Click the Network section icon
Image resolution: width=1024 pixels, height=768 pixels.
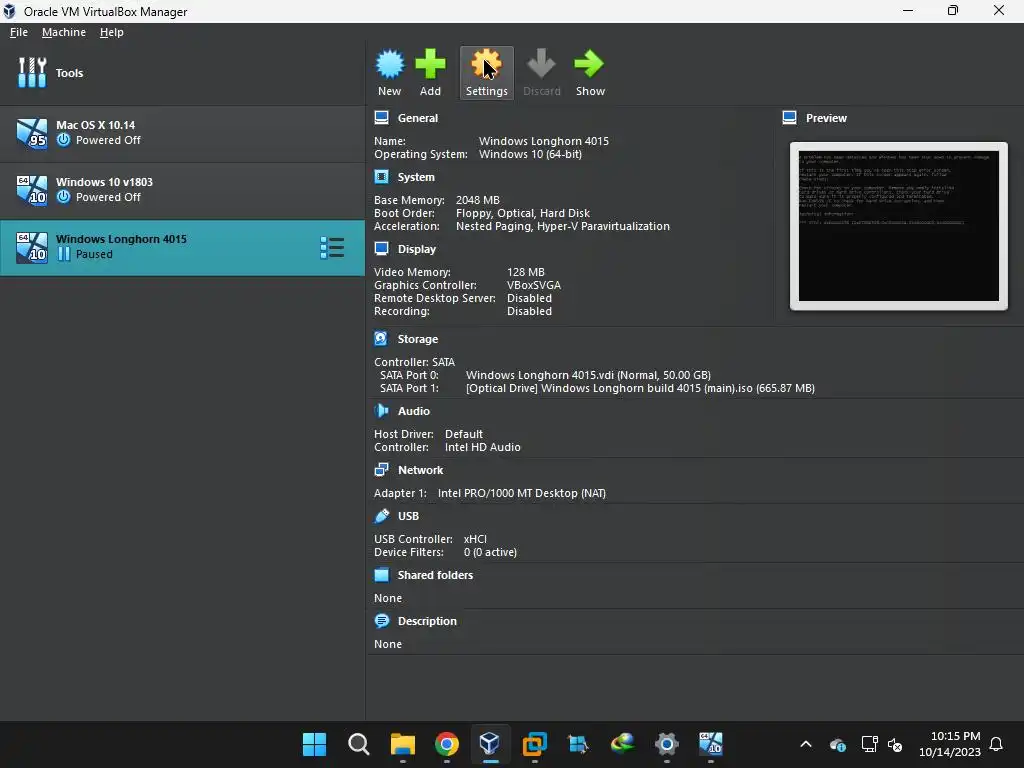381,470
